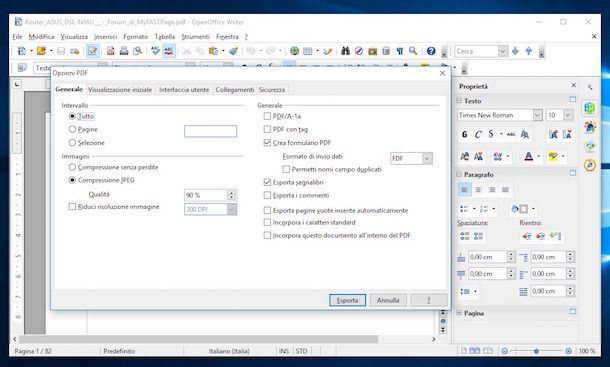This screenshot has height=367, width=610.
Task: Click the dialog help ? button
Action: tap(429, 300)
